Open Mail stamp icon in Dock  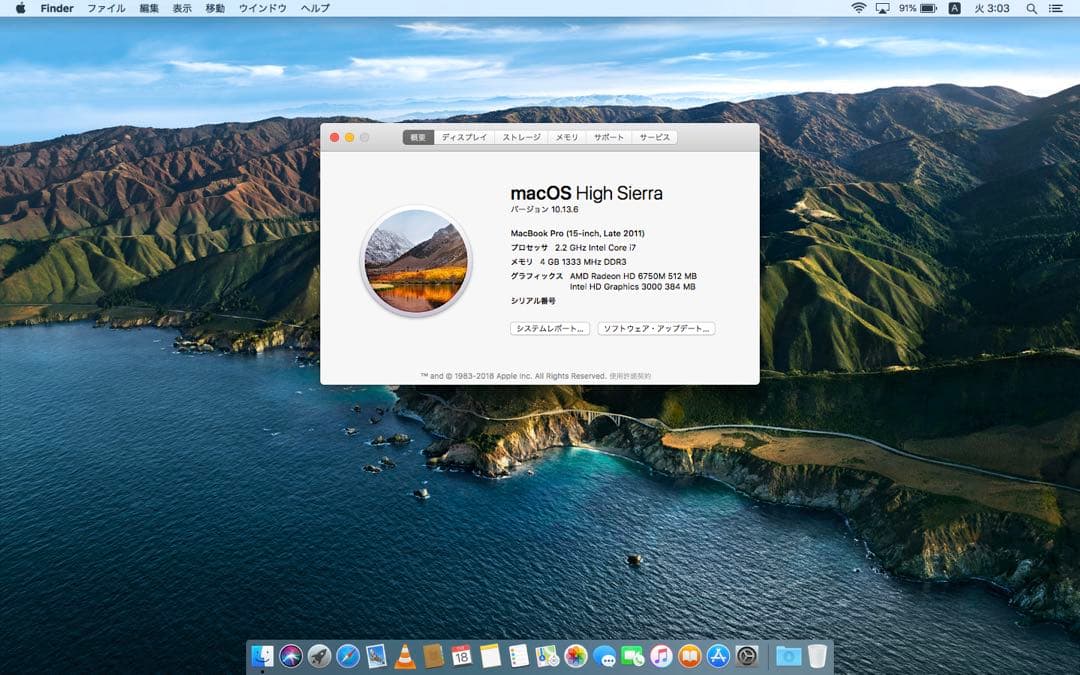click(376, 656)
